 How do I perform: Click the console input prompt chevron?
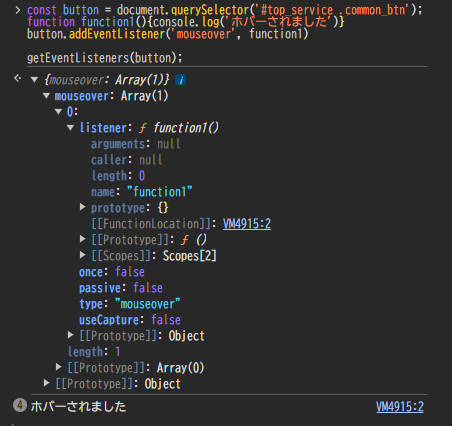[18, 10]
